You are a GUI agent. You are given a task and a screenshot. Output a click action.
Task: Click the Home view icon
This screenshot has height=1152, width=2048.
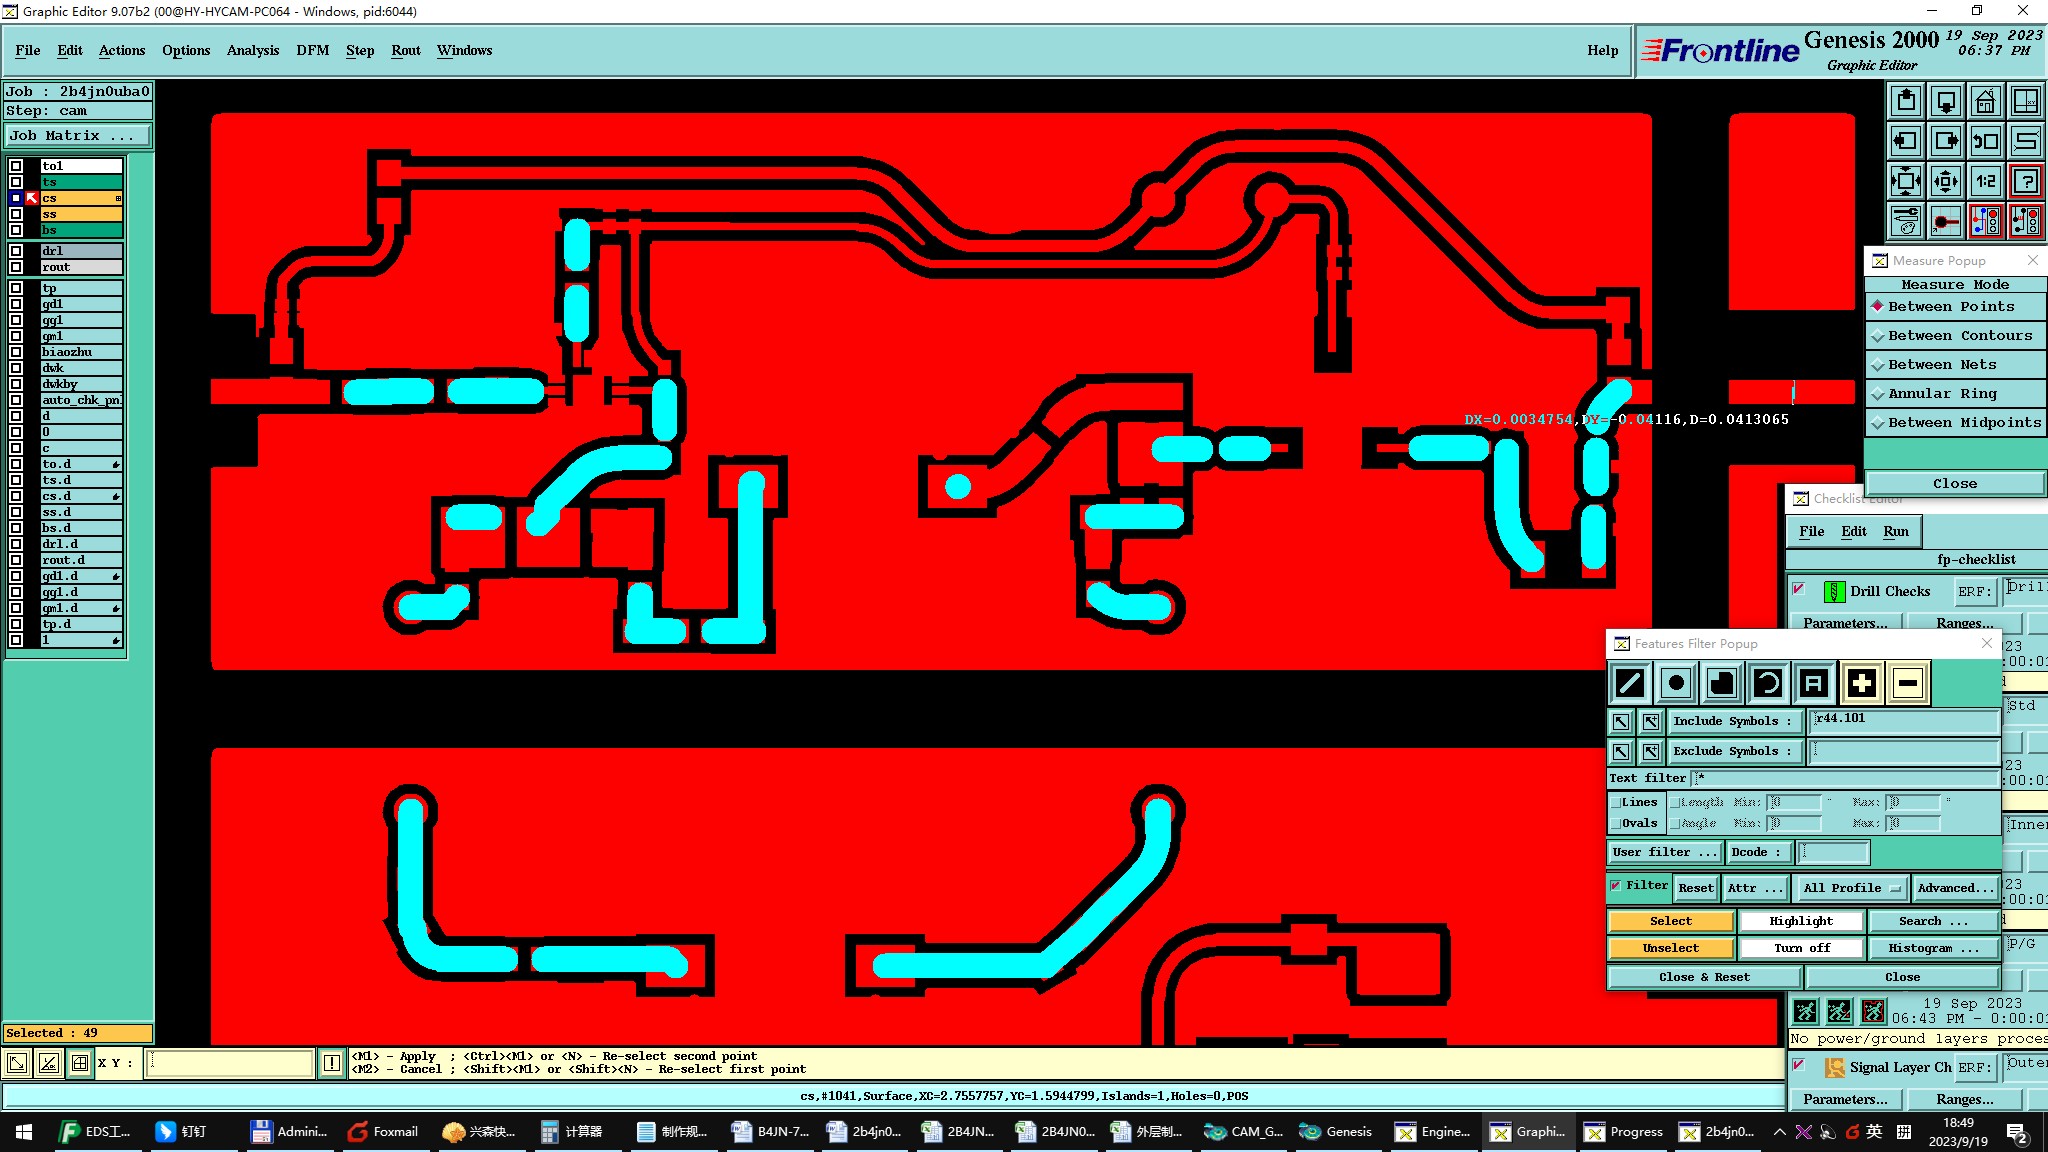(1985, 101)
